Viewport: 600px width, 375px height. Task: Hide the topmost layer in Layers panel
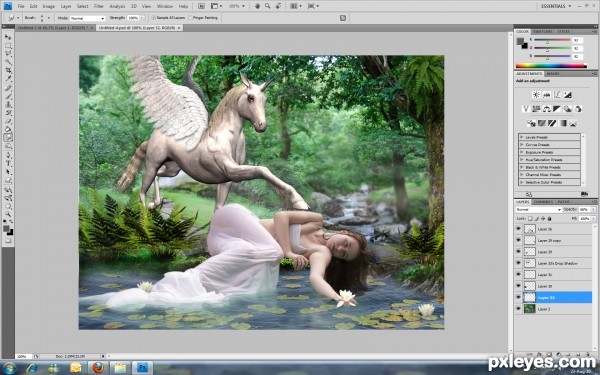coord(518,229)
